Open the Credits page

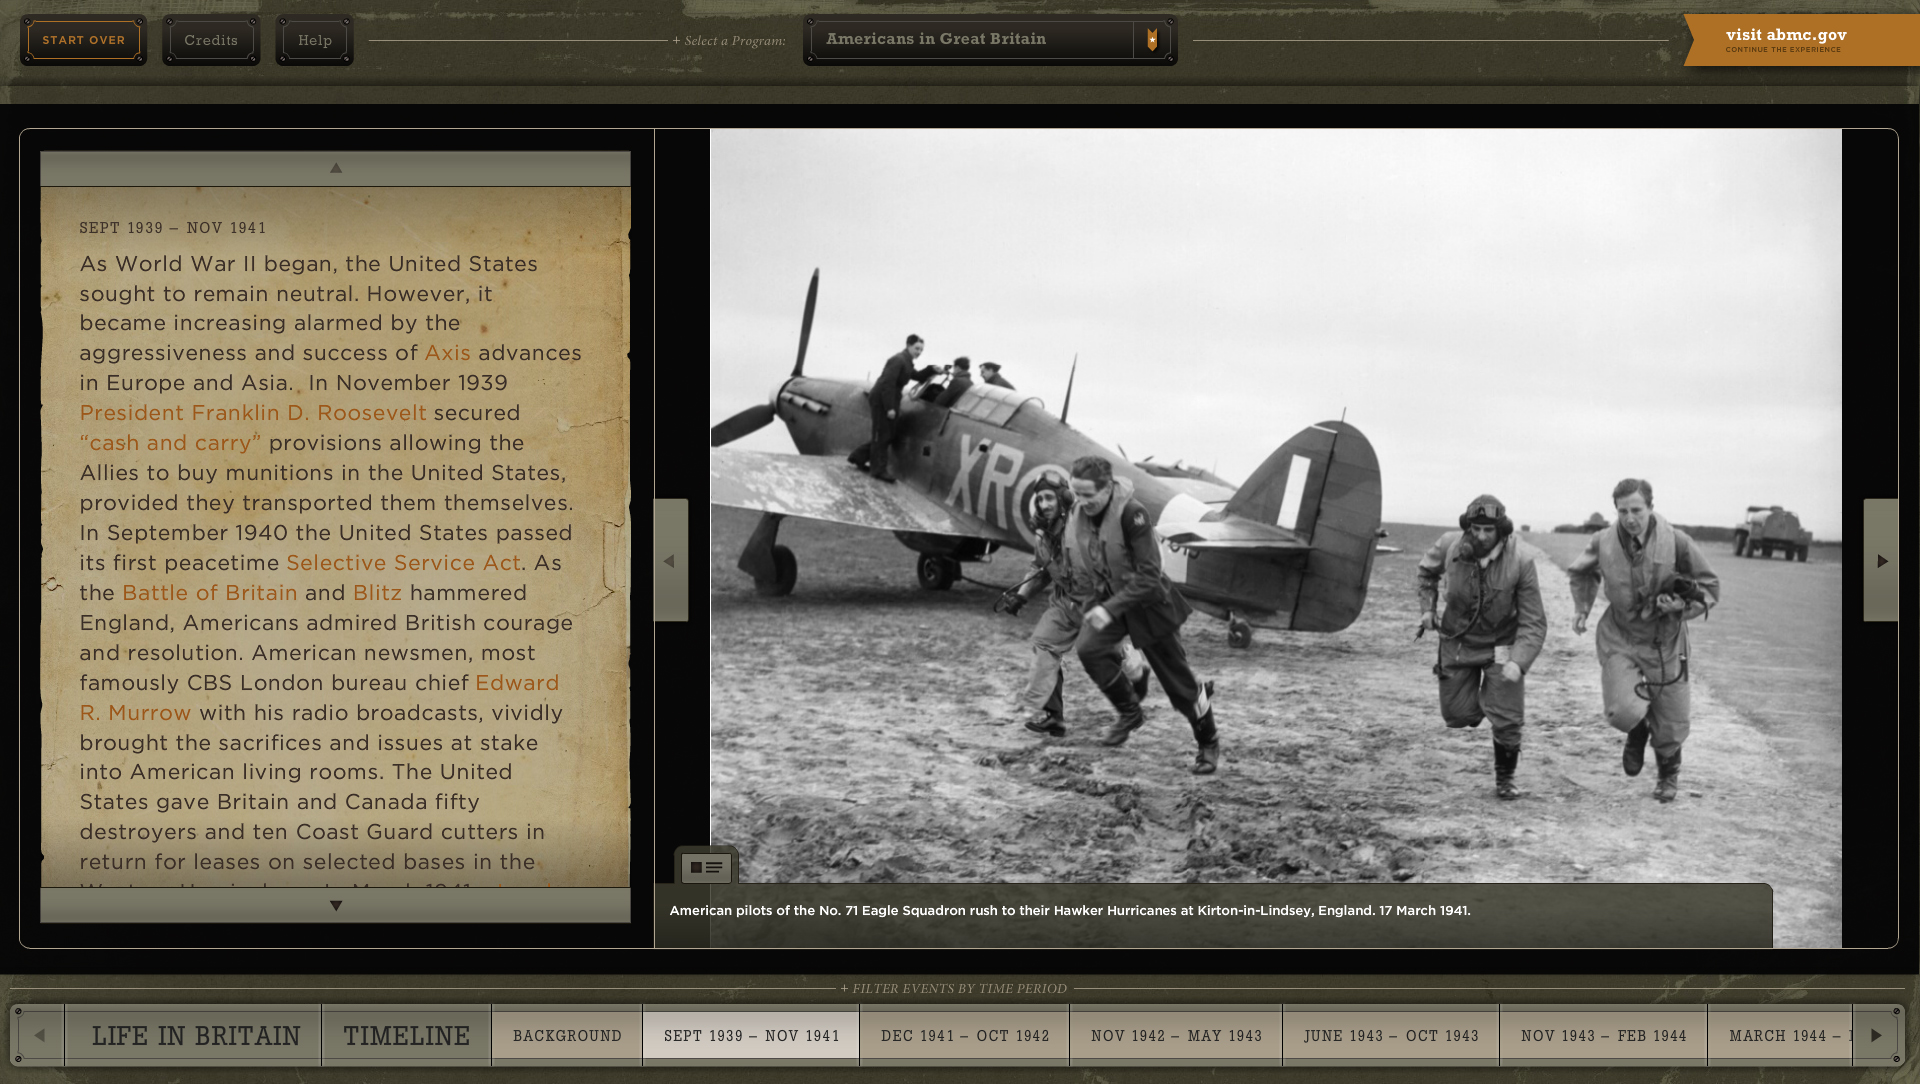pyautogui.click(x=211, y=40)
